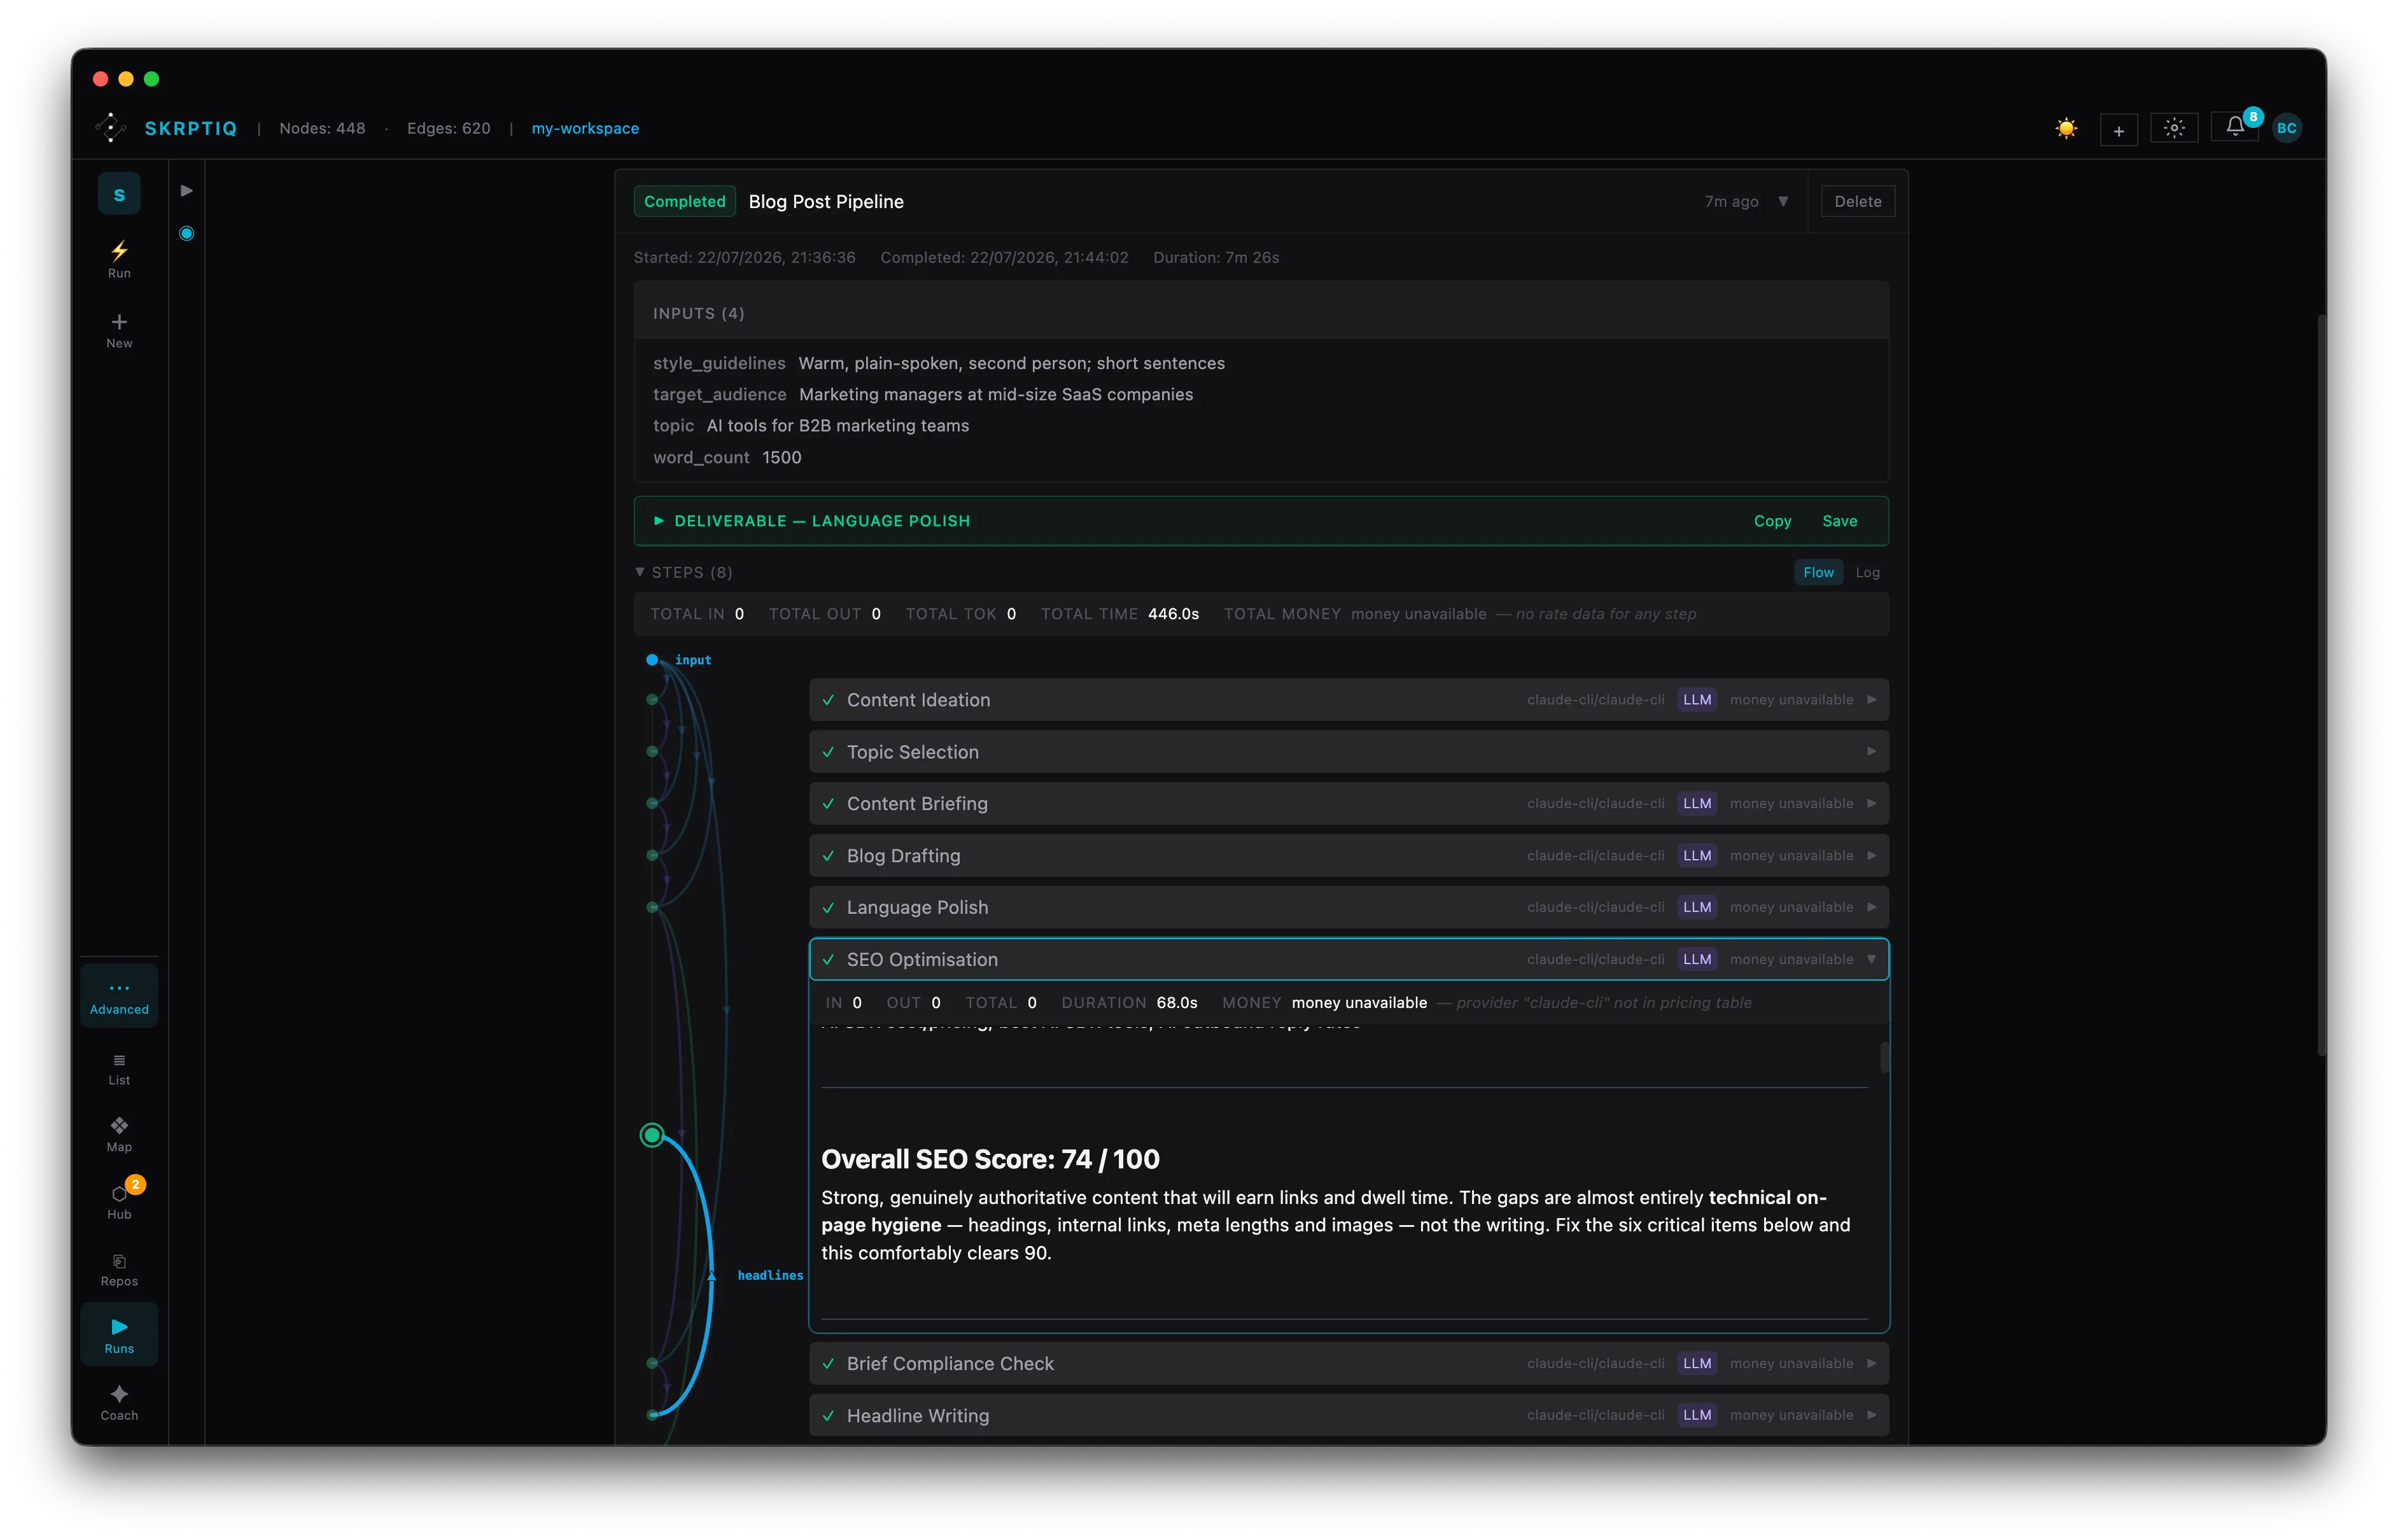This screenshot has height=1540, width=2398.
Task: Click the LLM badge on Headline Writing
Action: point(1696,1416)
